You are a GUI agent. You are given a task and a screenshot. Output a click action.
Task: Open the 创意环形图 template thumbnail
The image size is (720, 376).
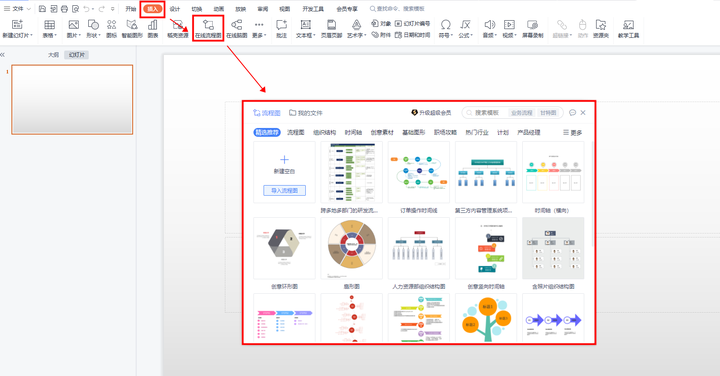pos(284,248)
